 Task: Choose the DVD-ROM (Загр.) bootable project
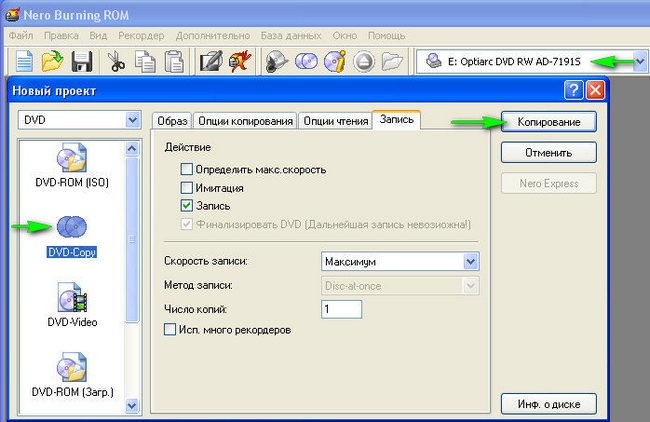pyautogui.click(x=72, y=375)
